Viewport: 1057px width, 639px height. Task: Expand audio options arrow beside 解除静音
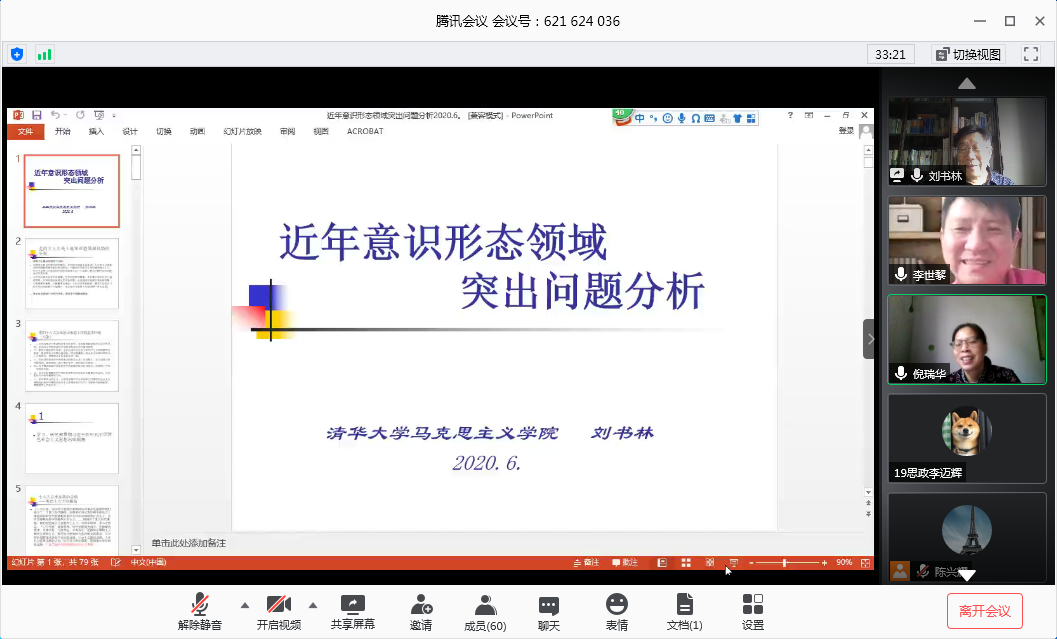pos(245,605)
